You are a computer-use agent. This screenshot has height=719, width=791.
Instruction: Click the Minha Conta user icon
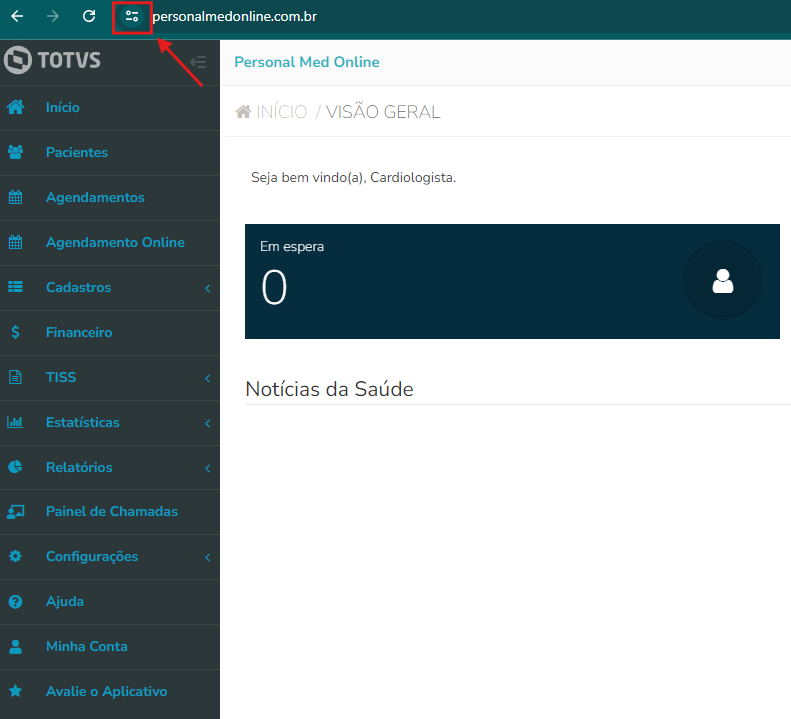(x=15, y=646)
